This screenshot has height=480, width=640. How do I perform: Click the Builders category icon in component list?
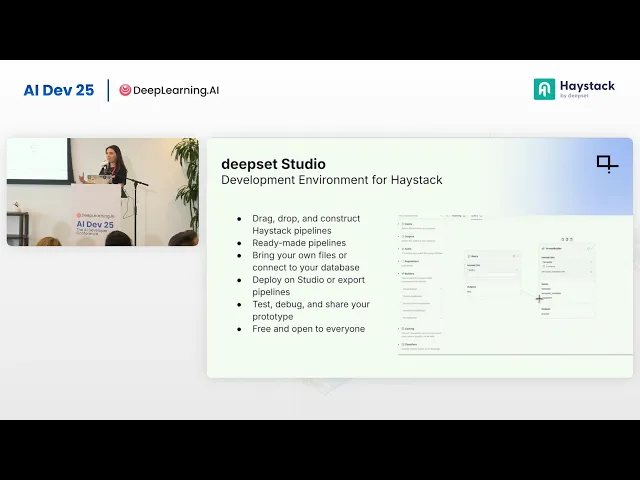pos(400,272)
